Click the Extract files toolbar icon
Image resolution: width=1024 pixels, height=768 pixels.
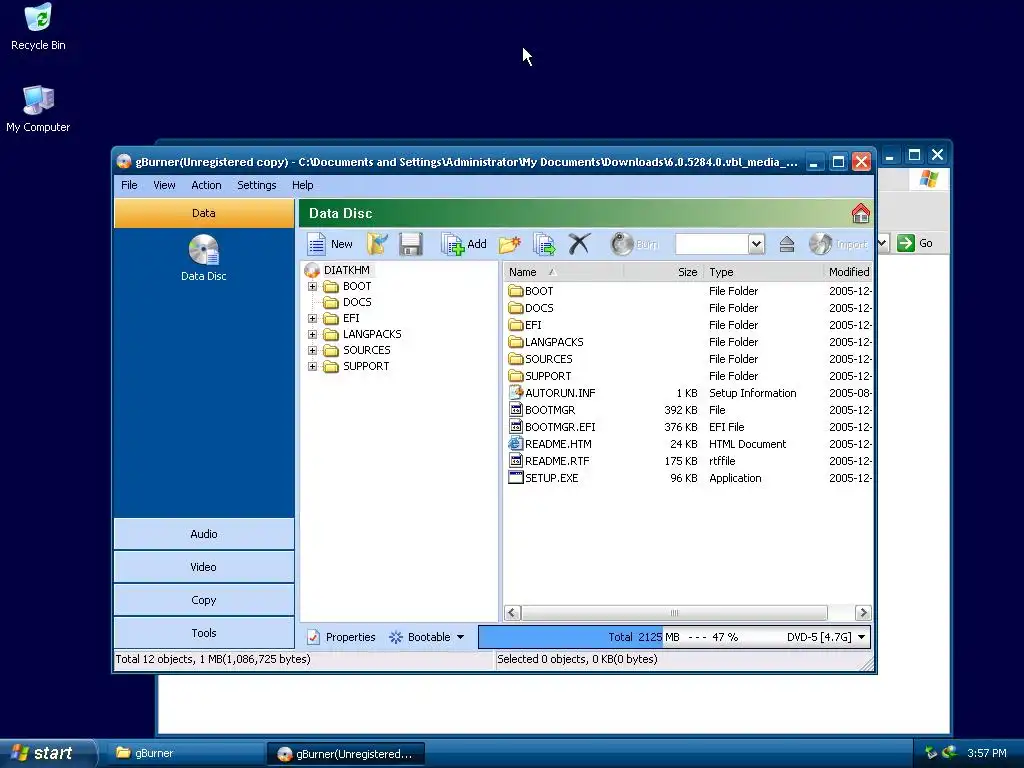544,244
